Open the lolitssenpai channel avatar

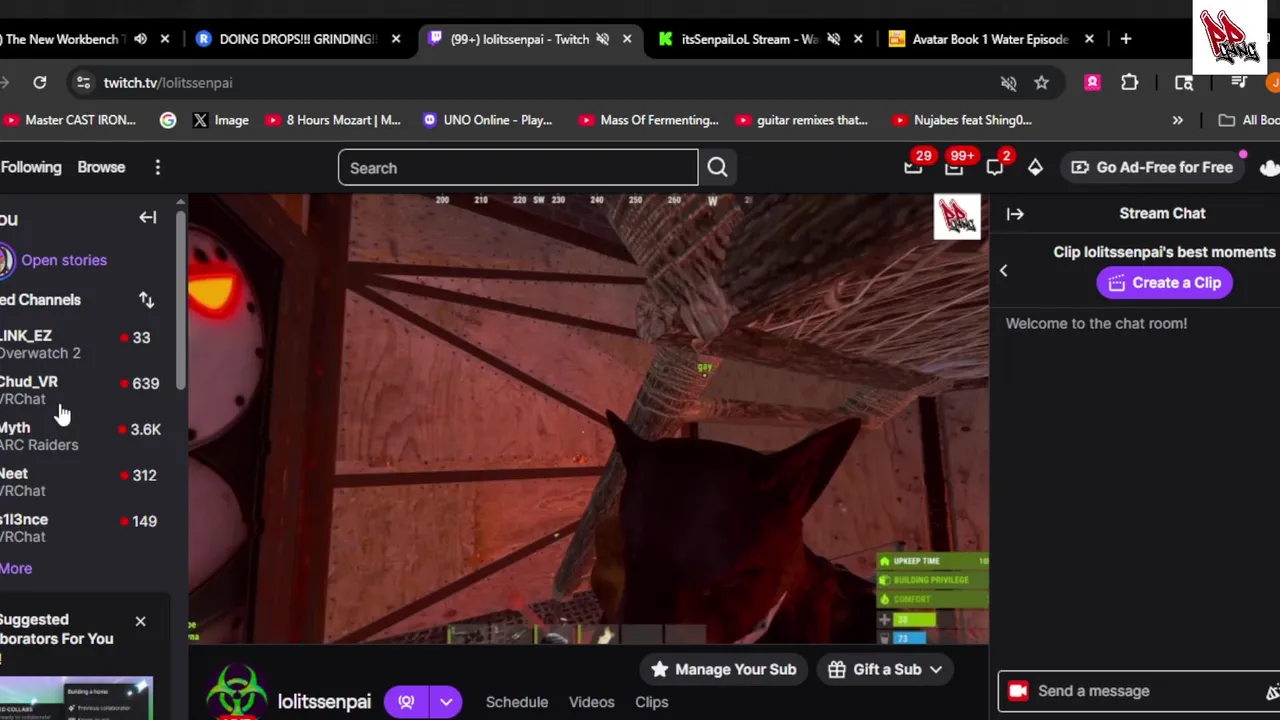click(237, 690)
